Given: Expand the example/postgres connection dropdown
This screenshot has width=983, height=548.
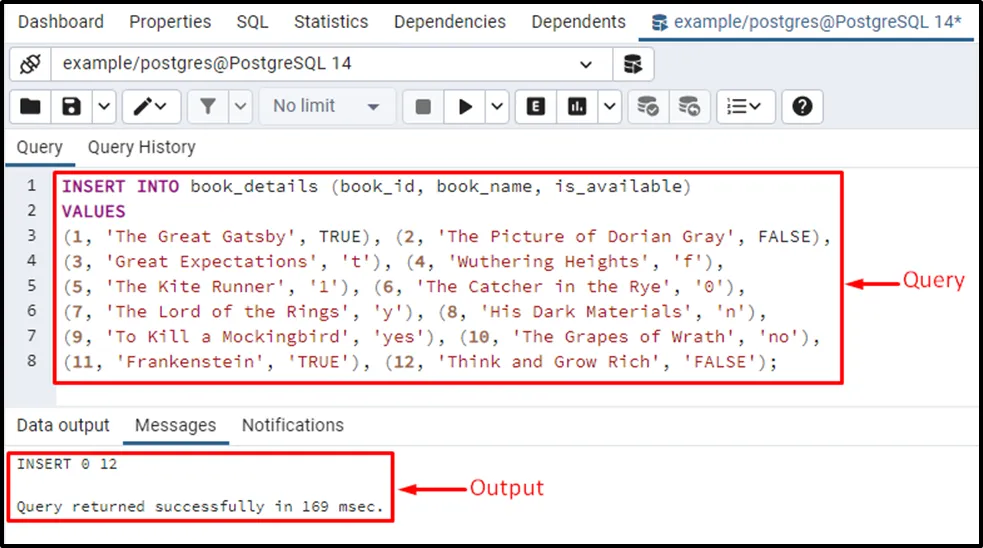Looking at the screenshot, I should click(x=586, y=64).
